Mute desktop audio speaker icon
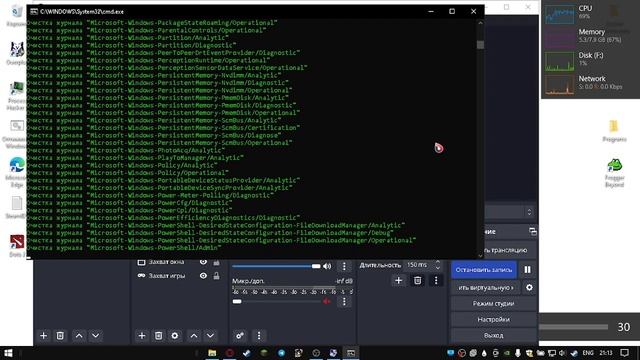This screenshot has width=640, height=360. [327, 266]
